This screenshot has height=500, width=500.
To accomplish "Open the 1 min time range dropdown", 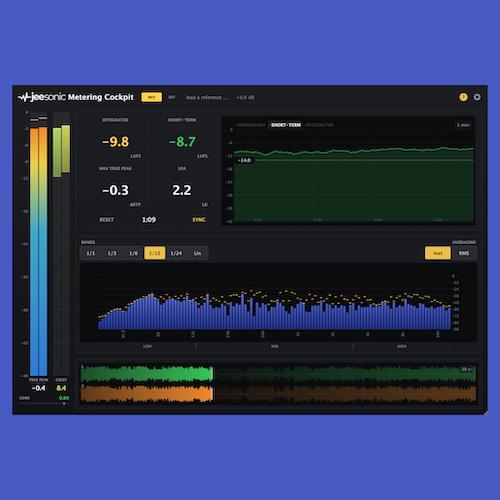I will (x=463, y=125).
